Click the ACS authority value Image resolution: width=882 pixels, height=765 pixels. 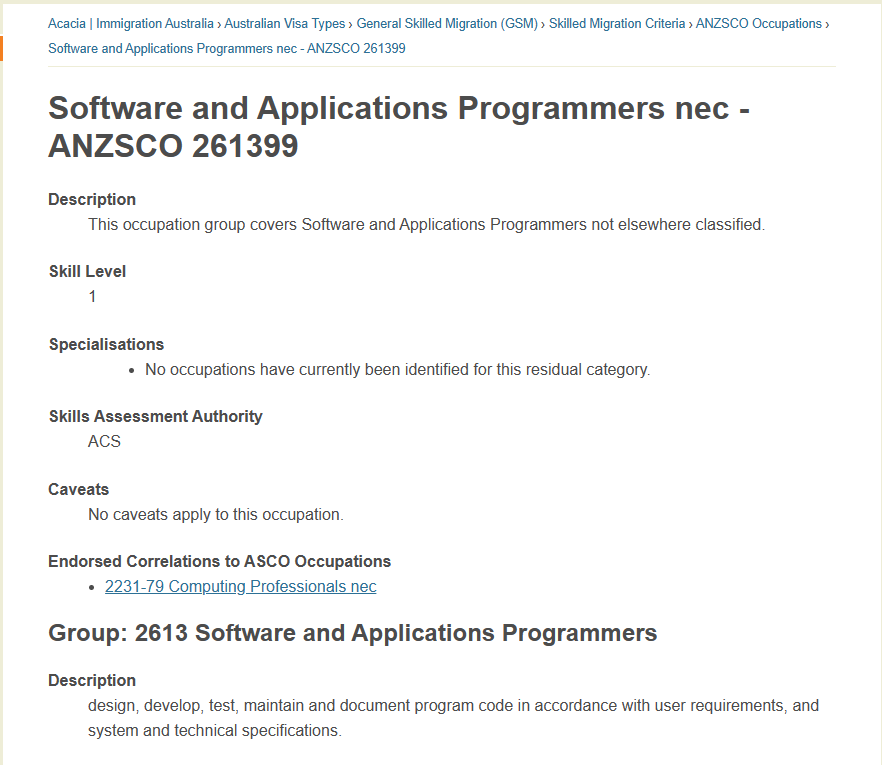click(x=105, y=442)
